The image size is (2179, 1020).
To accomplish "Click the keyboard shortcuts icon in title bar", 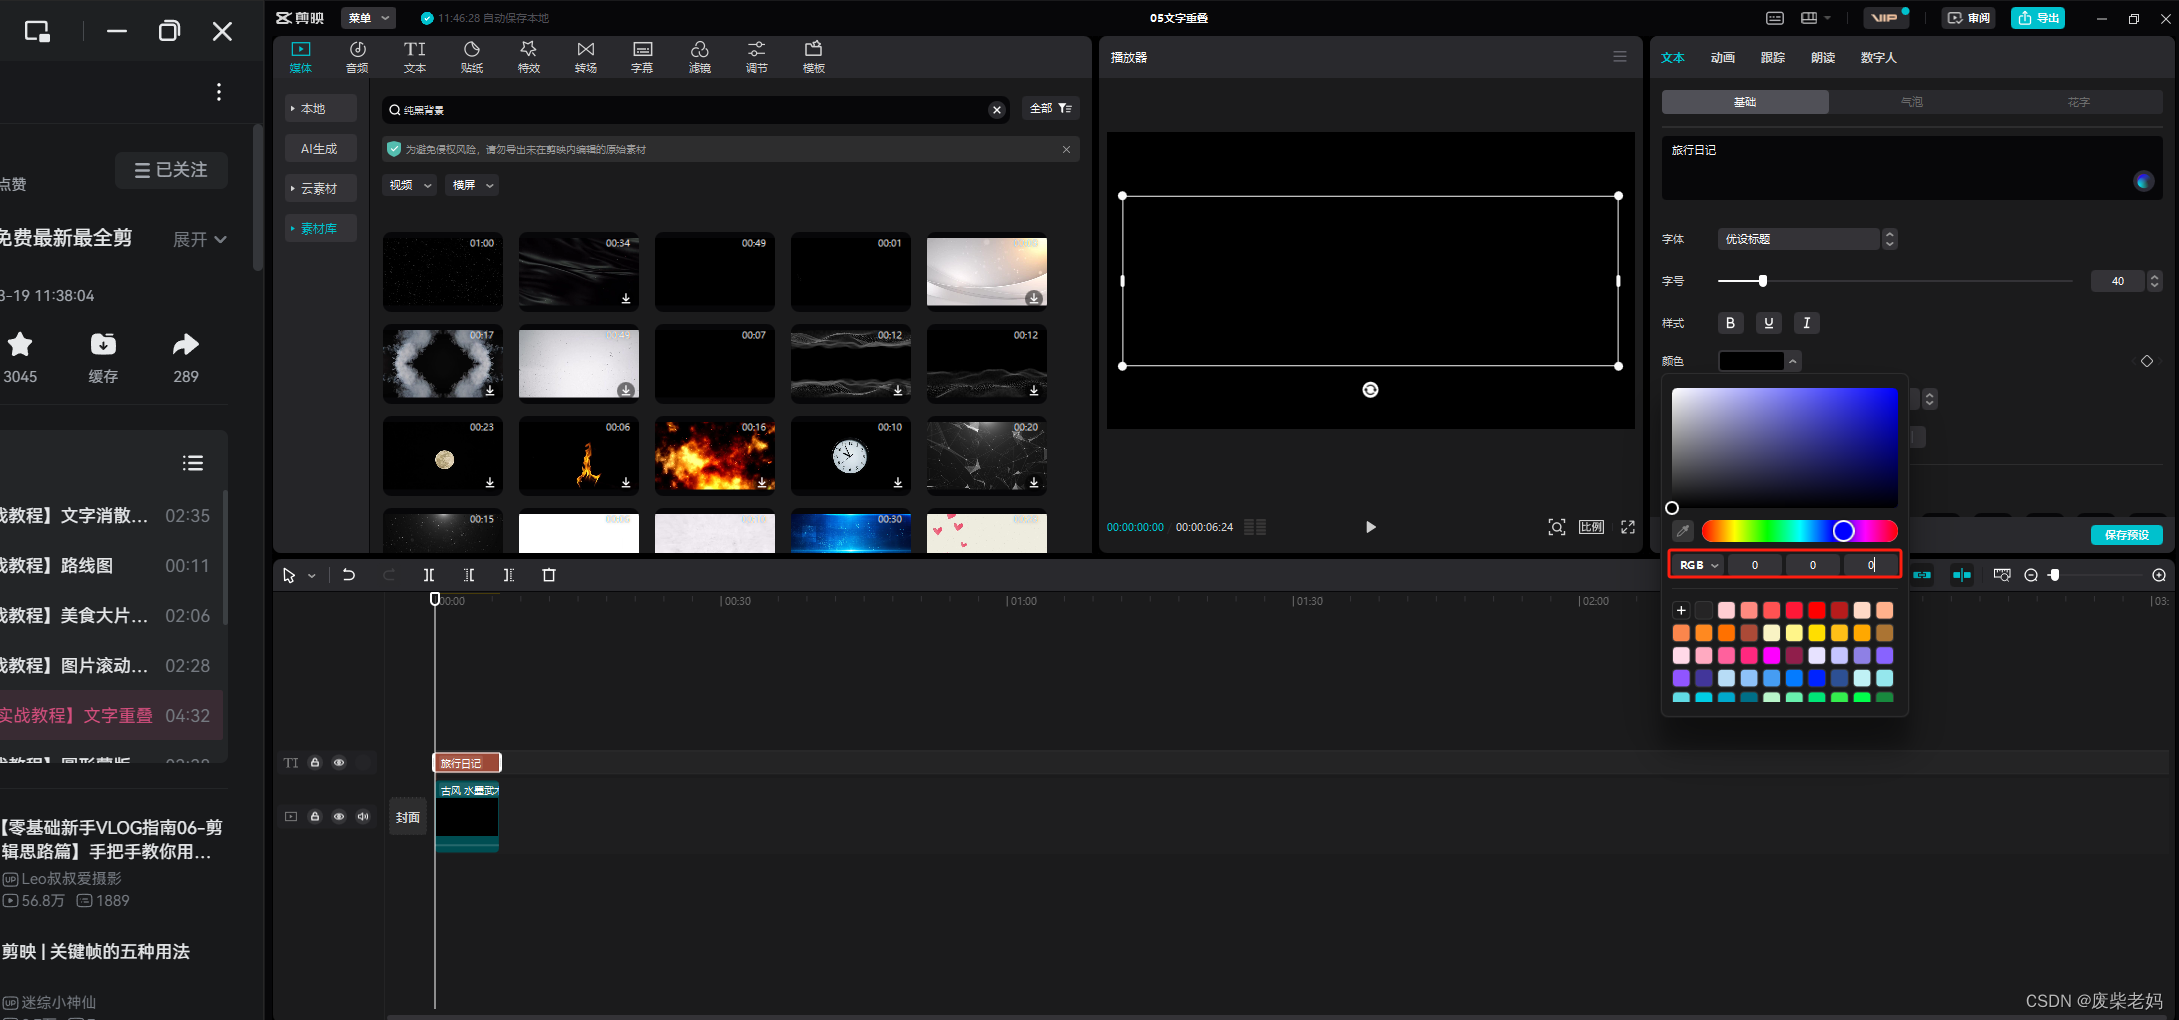I will [1775, 18].
